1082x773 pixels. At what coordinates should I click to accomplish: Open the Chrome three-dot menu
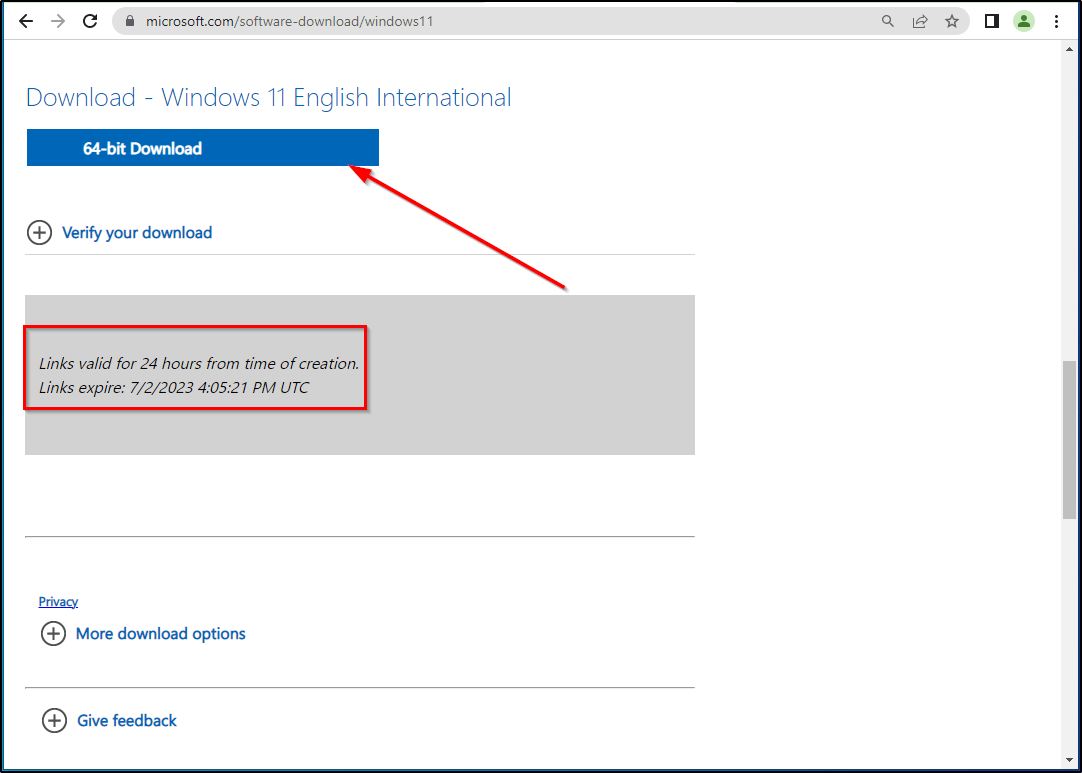coord(1056,21)
